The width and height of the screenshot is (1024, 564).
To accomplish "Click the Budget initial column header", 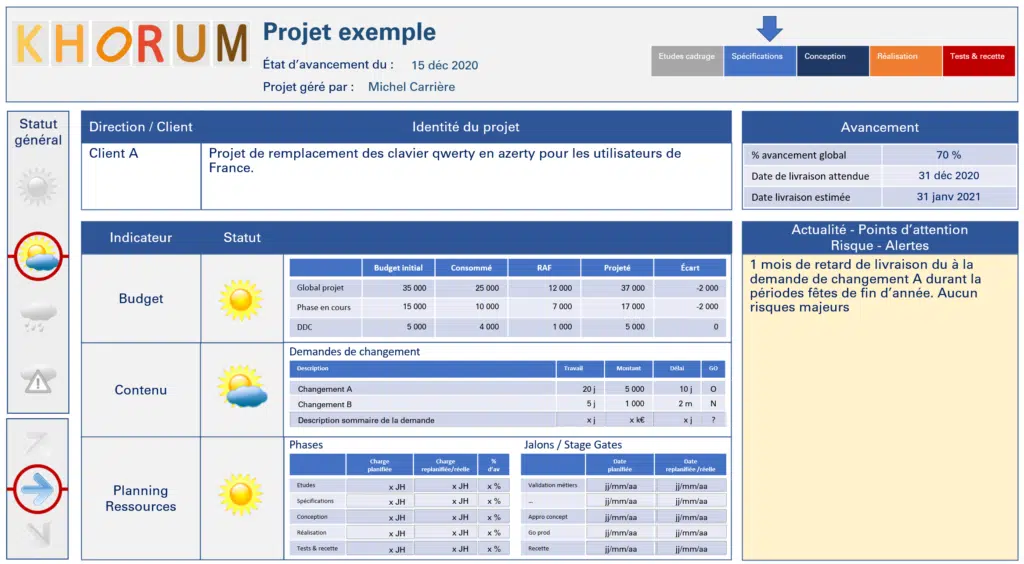I will pyautogui.click(x=398, y=268).
